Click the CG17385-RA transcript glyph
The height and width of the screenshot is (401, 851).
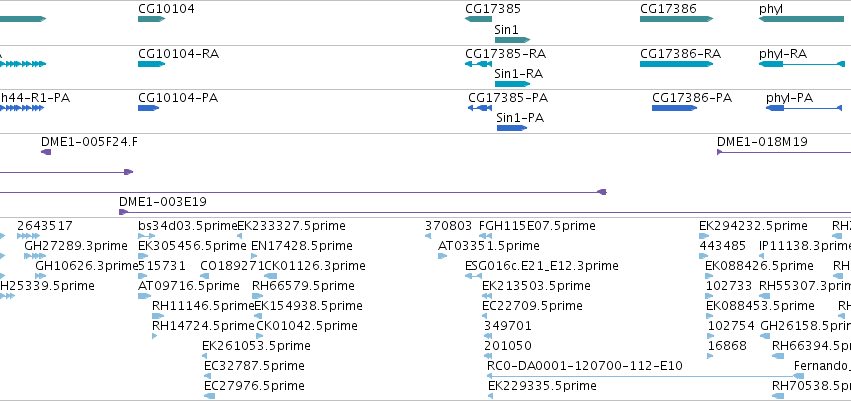pyautogui.click(x=478, y=64)
